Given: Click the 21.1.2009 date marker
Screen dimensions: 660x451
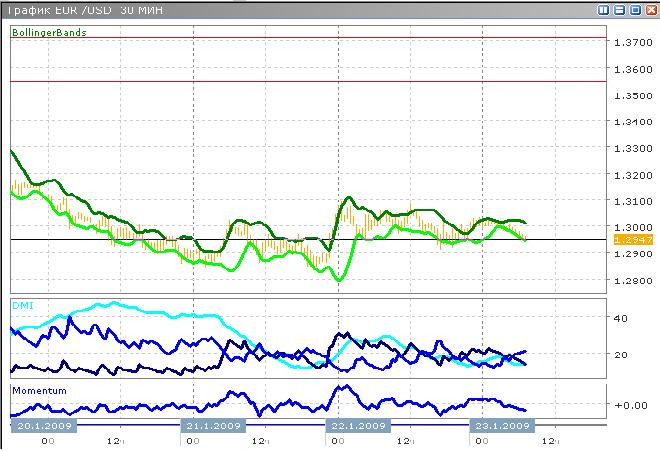Looking at the screenshot, I should coord(215,426).
